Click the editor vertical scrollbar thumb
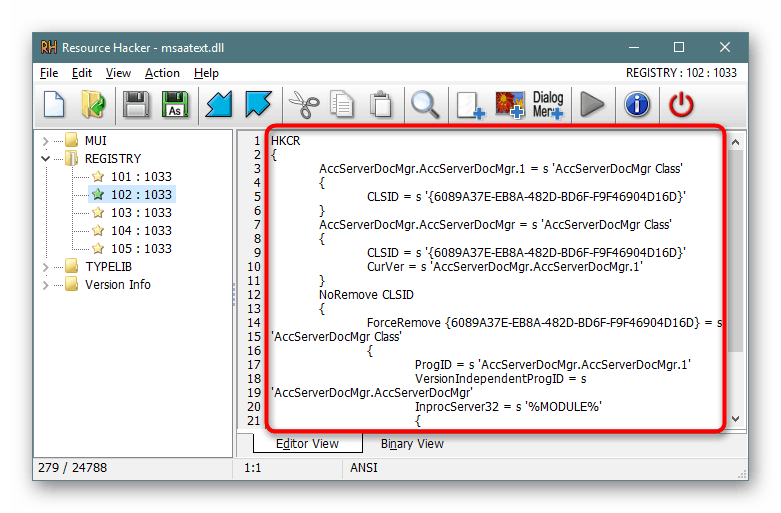The image size is (781, 513). 735,251
